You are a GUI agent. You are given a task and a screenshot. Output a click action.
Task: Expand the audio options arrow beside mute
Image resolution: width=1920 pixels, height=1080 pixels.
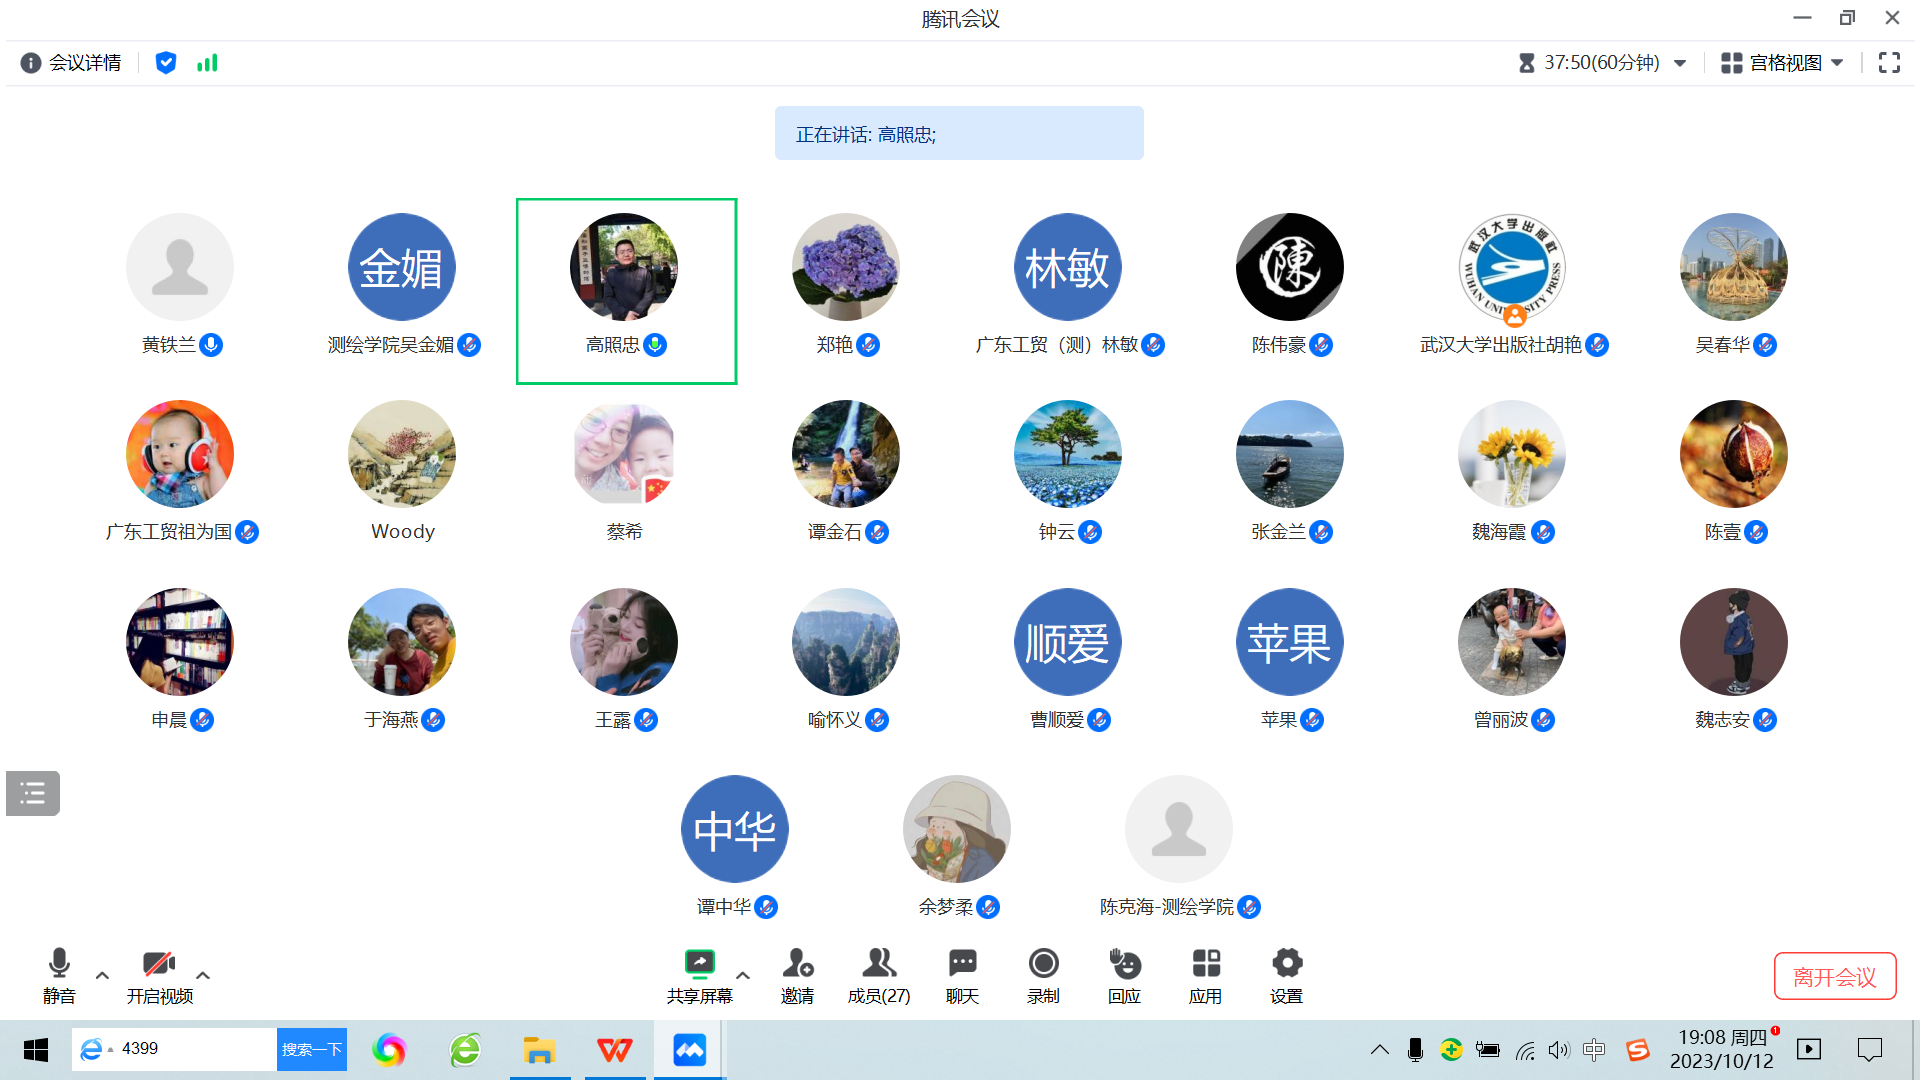click(102, 975)
